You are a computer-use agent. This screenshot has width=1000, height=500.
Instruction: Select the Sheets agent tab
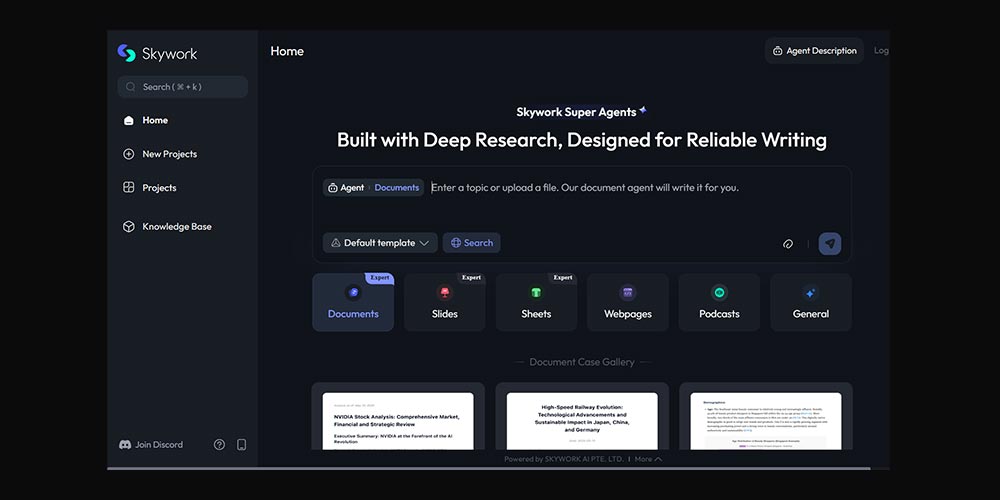[536, 302]
